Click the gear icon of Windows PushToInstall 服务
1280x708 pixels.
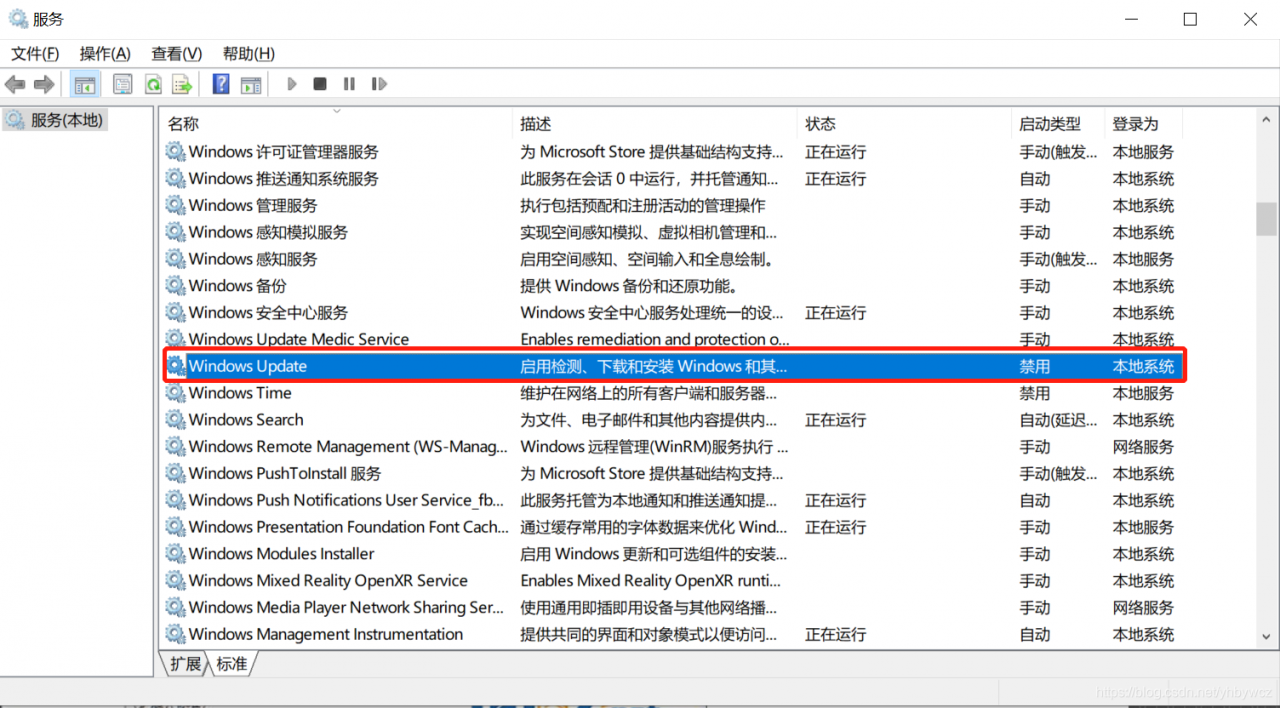click(x=175, y=473)
